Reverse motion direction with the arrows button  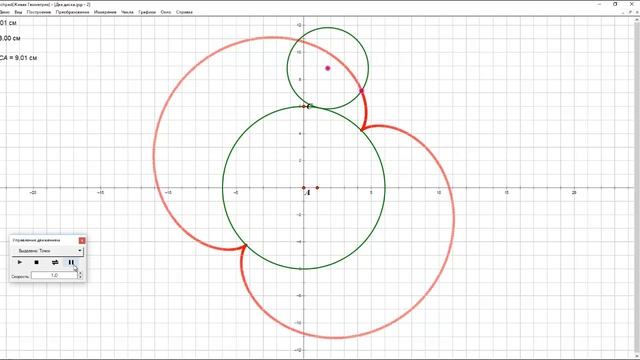(55, 262)
